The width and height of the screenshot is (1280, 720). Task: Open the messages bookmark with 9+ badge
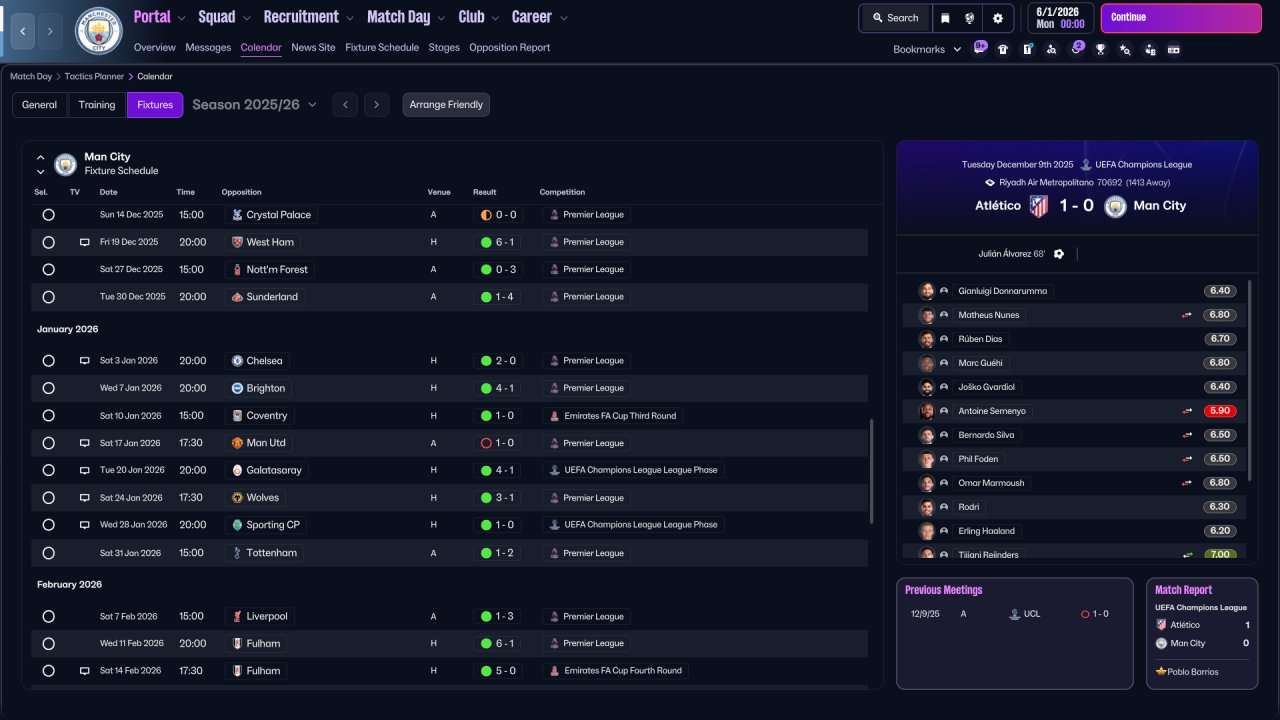[x=980, y=48]
